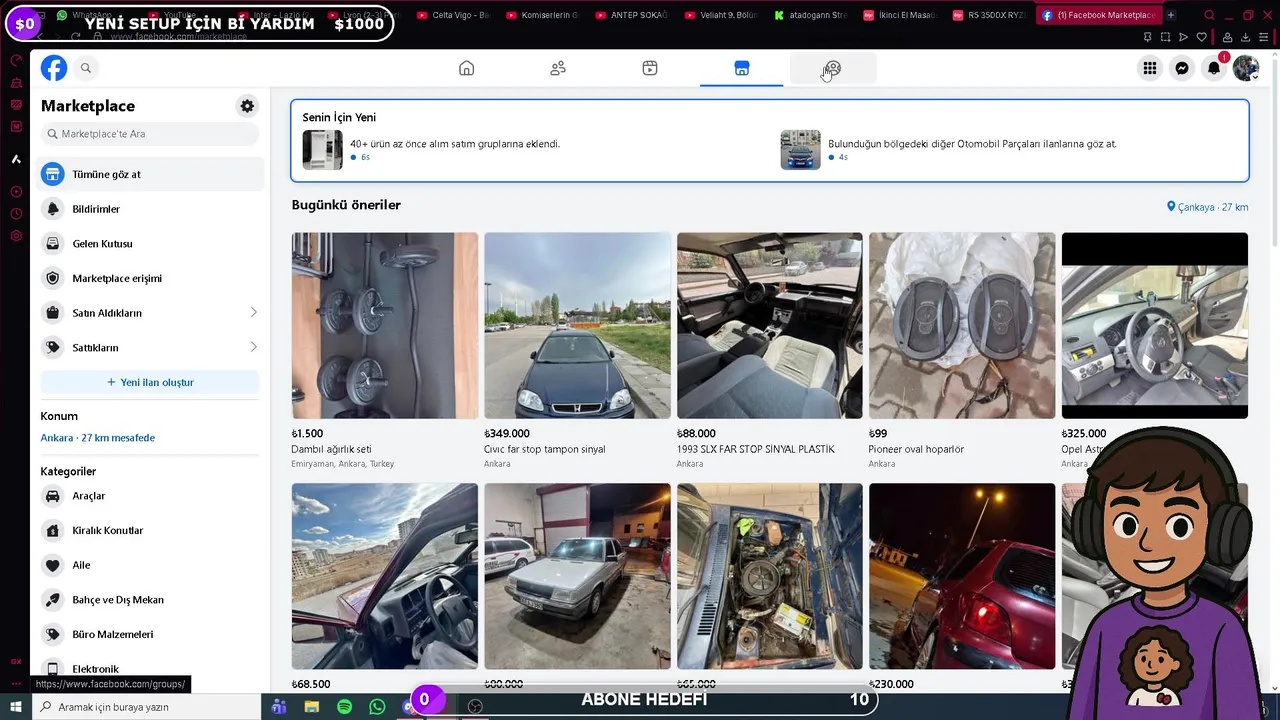Open Marketplace settings gear
Viewport: 1280px width, 720px height.
tap(247, 106)
